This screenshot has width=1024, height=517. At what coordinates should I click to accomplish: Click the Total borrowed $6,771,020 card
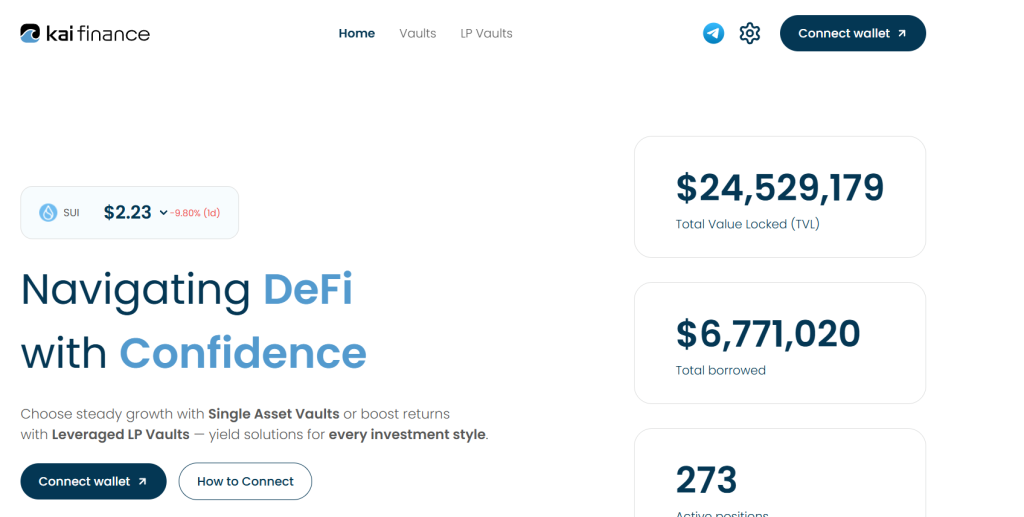coord(779,343)
